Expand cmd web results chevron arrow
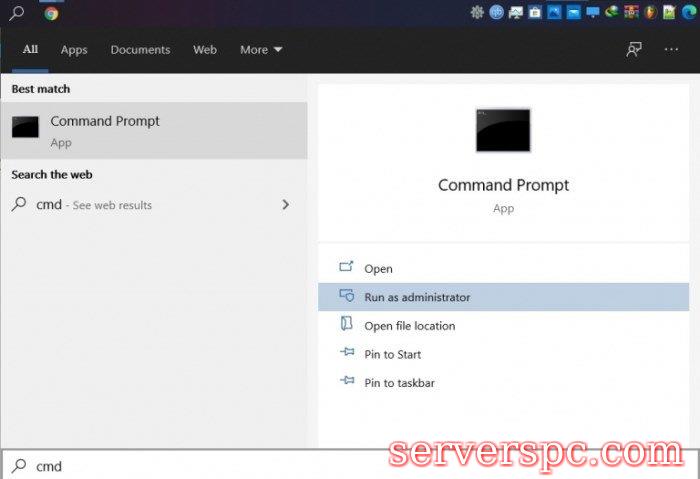 [285, 205]
